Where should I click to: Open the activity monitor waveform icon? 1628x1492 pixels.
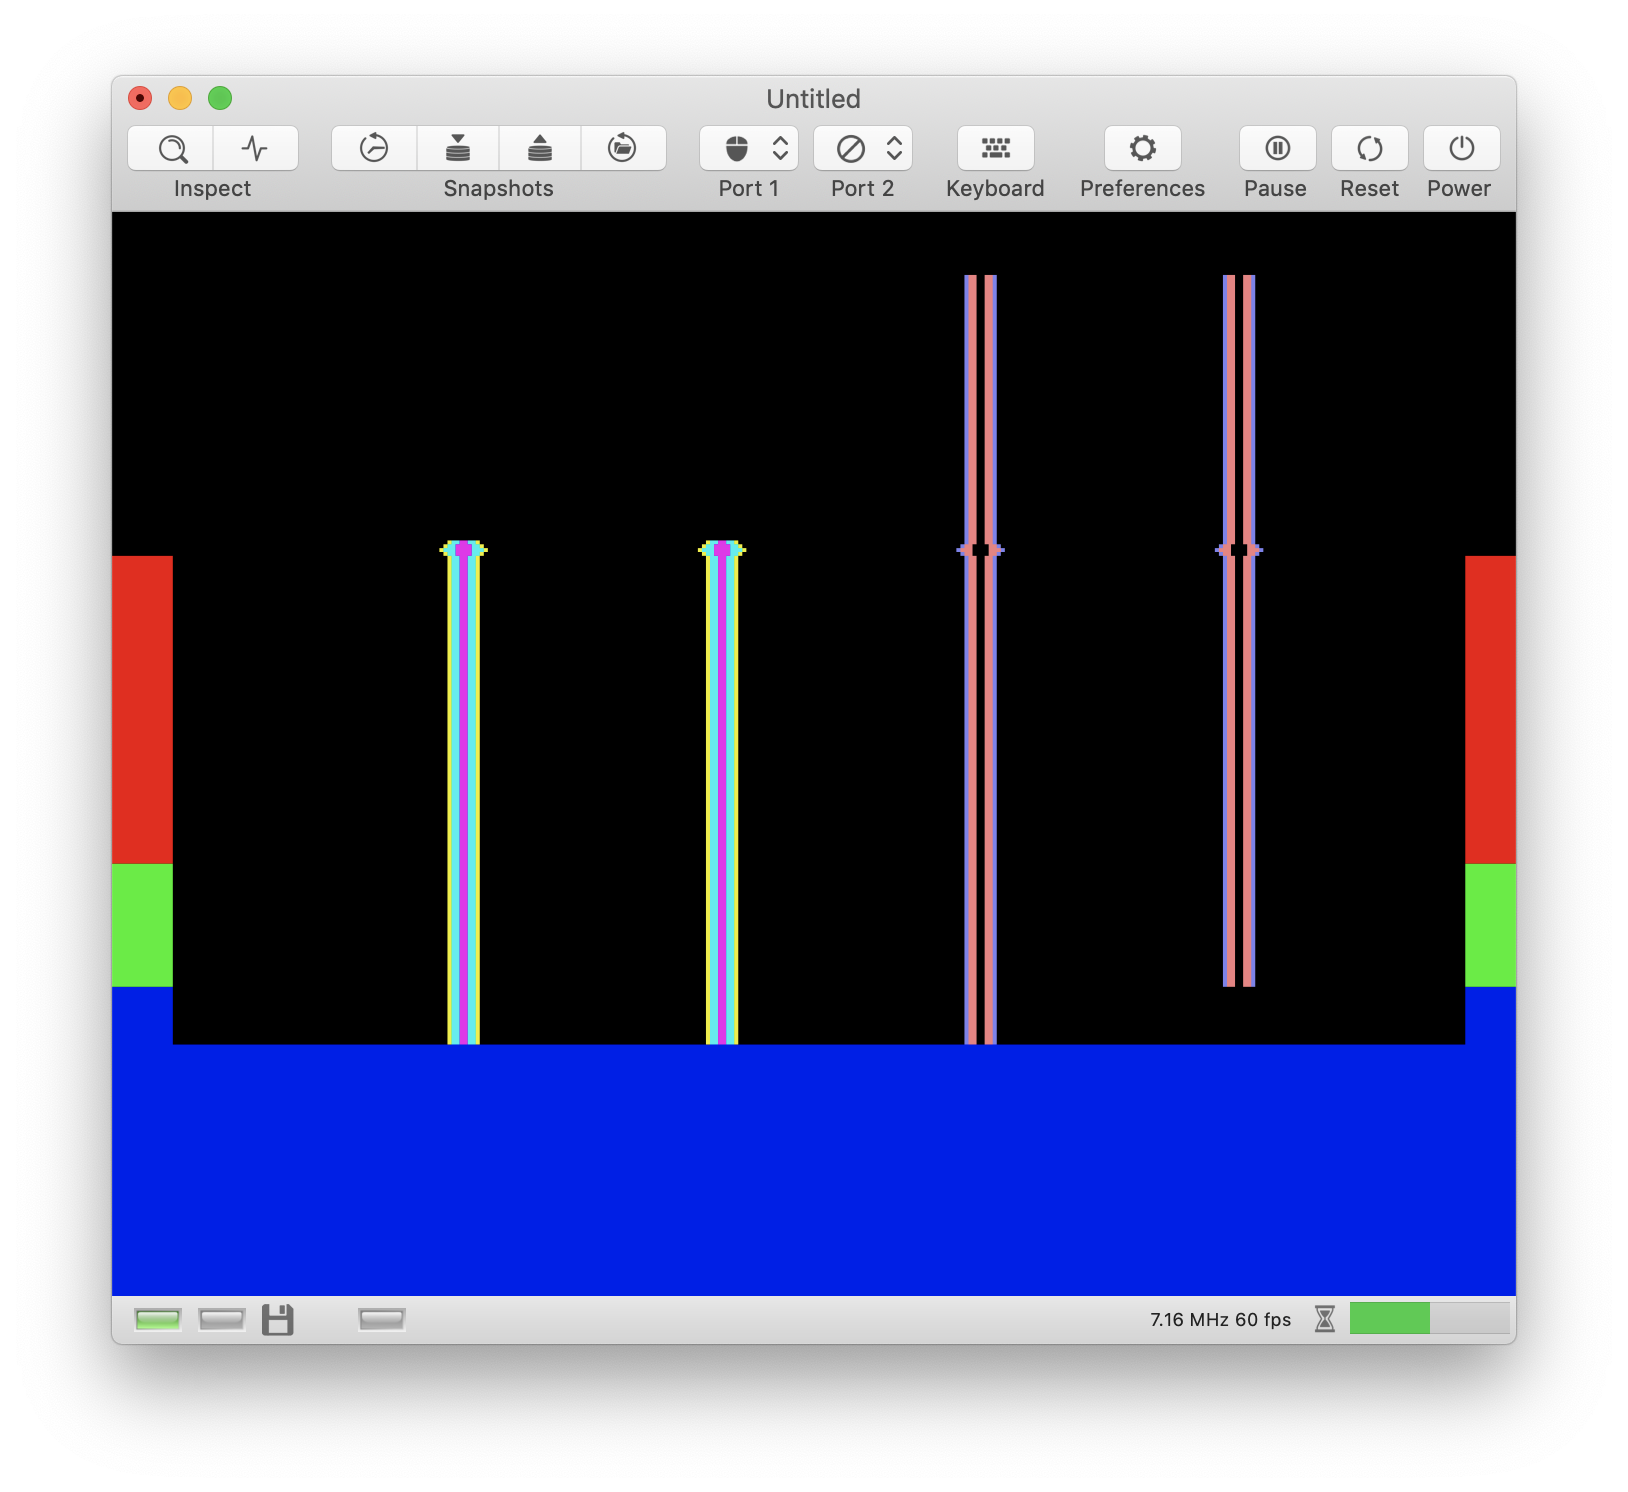[256, 149]
